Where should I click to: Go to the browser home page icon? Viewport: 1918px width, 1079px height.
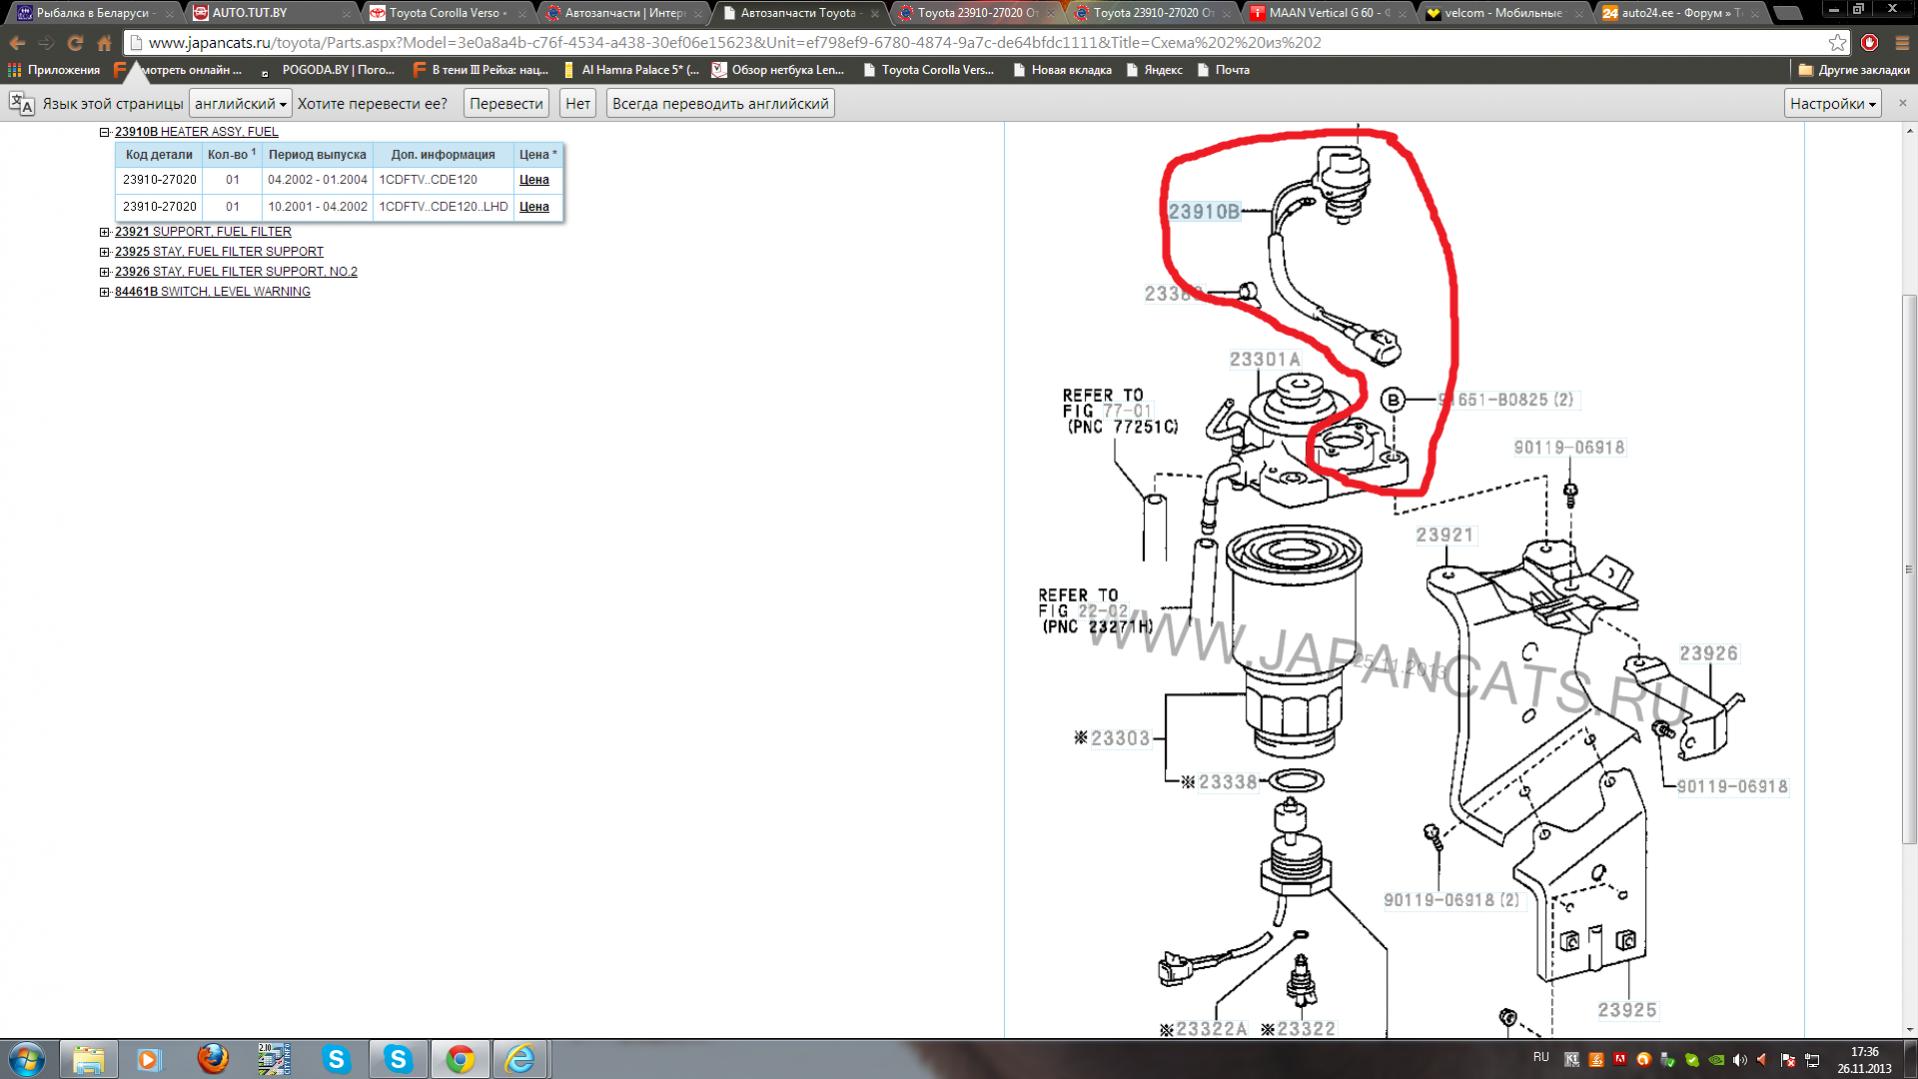tap(104, 43)
